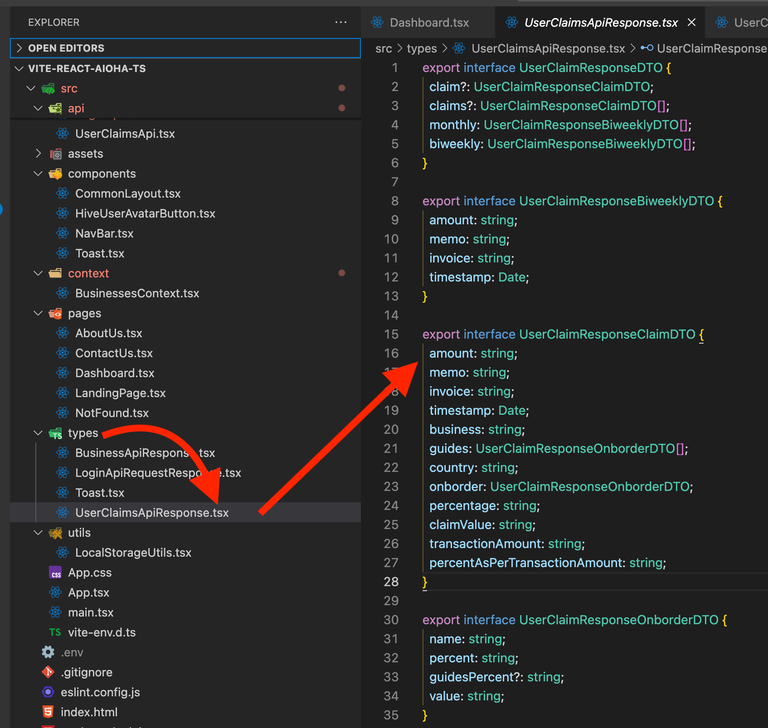Click React icon beside UserClaimsApi.tsx
Screen dimensions: 768x728
coord(62,133)
